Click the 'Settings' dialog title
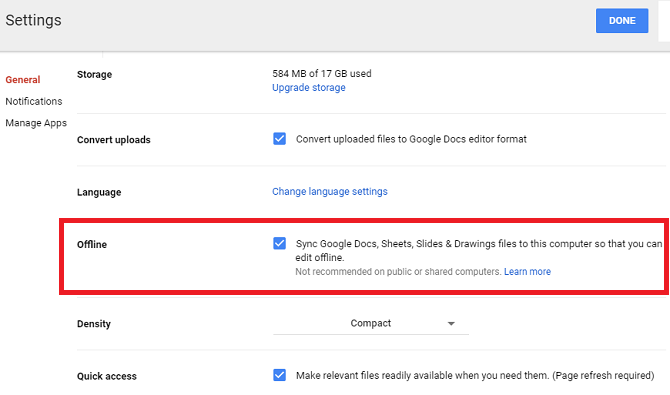Image resolution: width=670 pixels, height=395 pixels. coord(33,21)
